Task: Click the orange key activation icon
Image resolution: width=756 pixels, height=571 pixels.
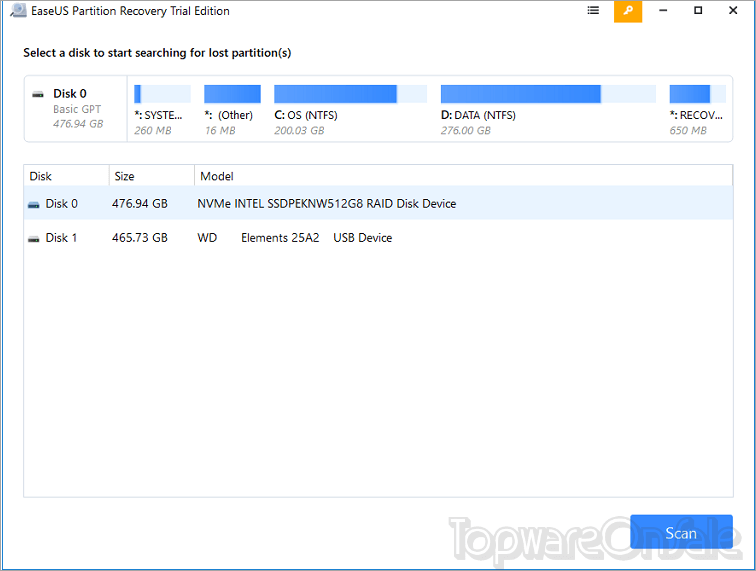Action: (x=628, y=11)
